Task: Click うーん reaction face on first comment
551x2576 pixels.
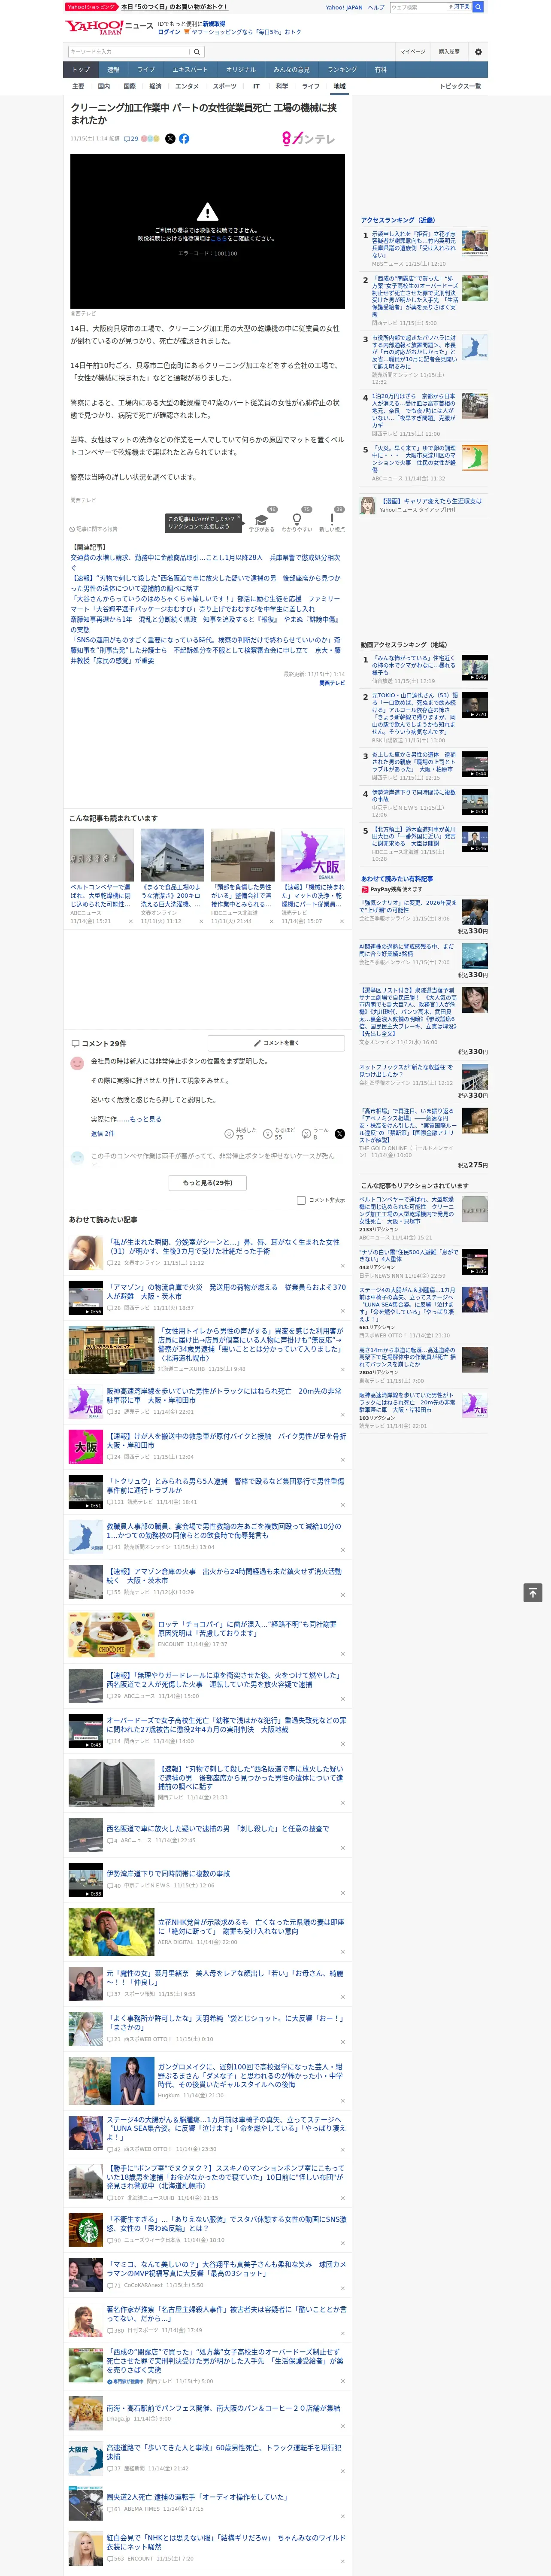Action: click(307, 1133)
